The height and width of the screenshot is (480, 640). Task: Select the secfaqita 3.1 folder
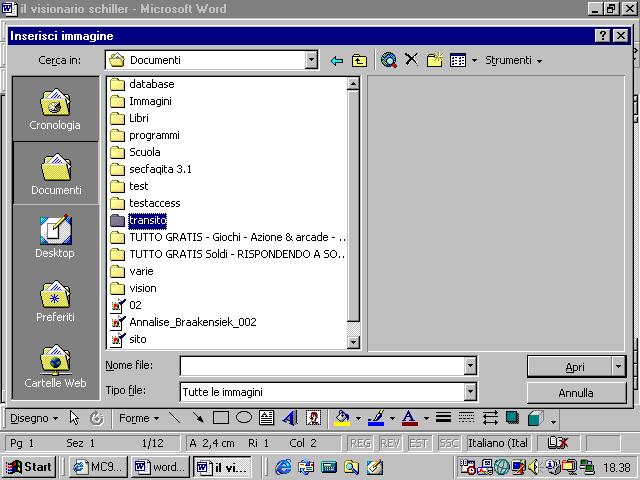point(151,169)
